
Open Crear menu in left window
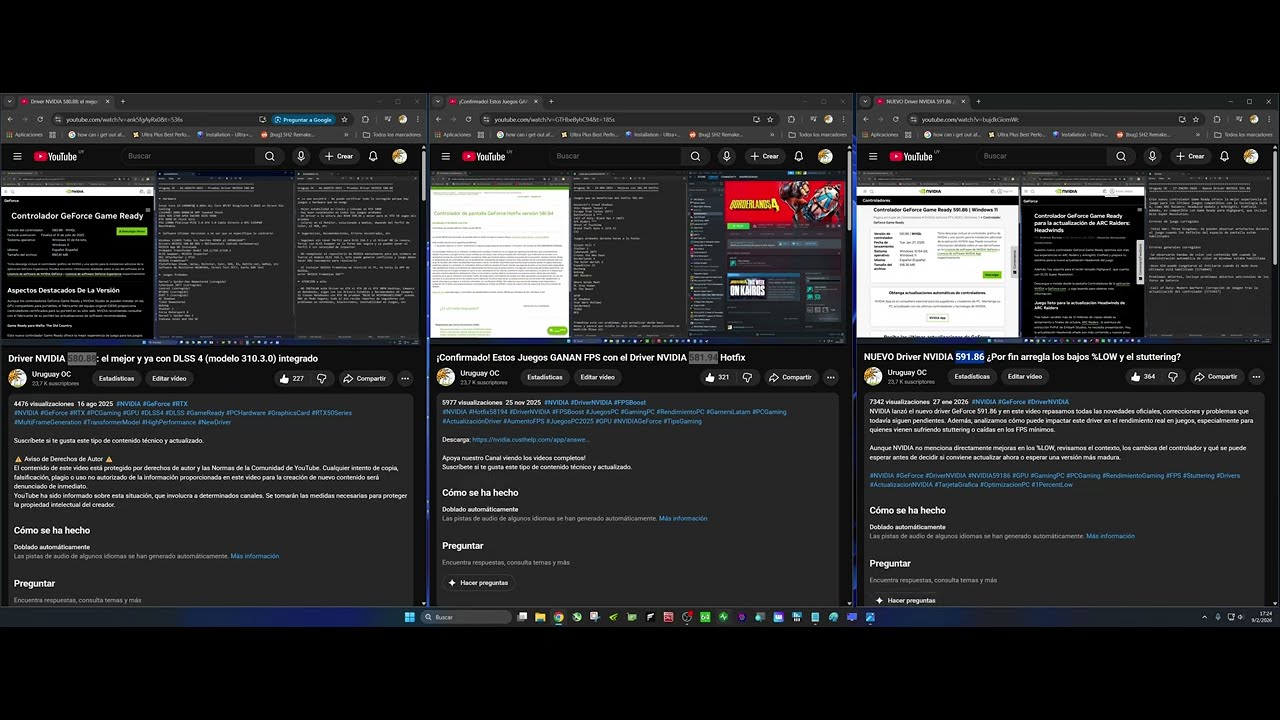[339, 156]
